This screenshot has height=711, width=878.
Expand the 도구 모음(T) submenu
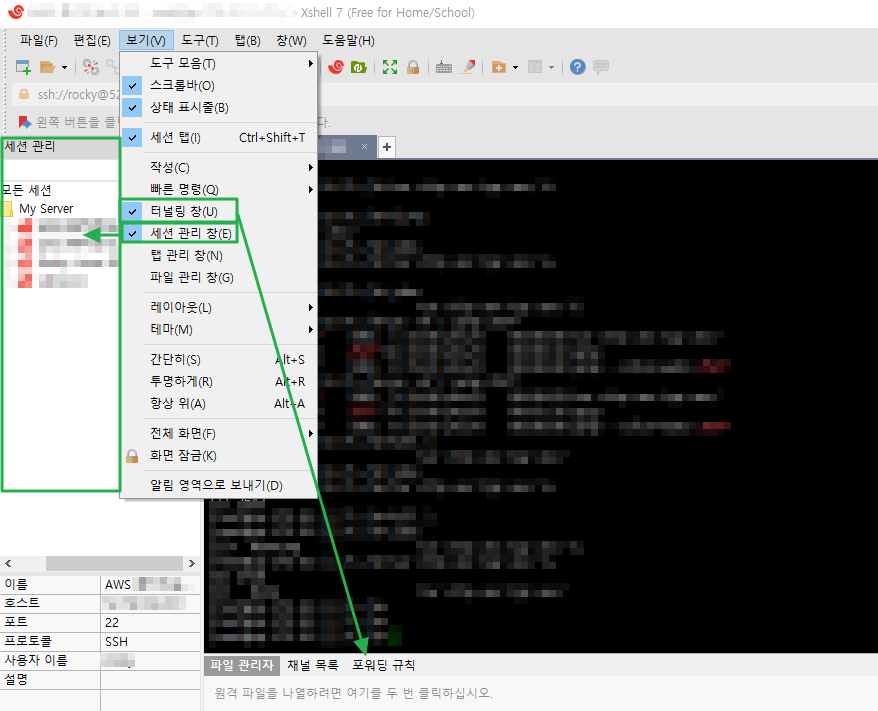coord(219,63)
